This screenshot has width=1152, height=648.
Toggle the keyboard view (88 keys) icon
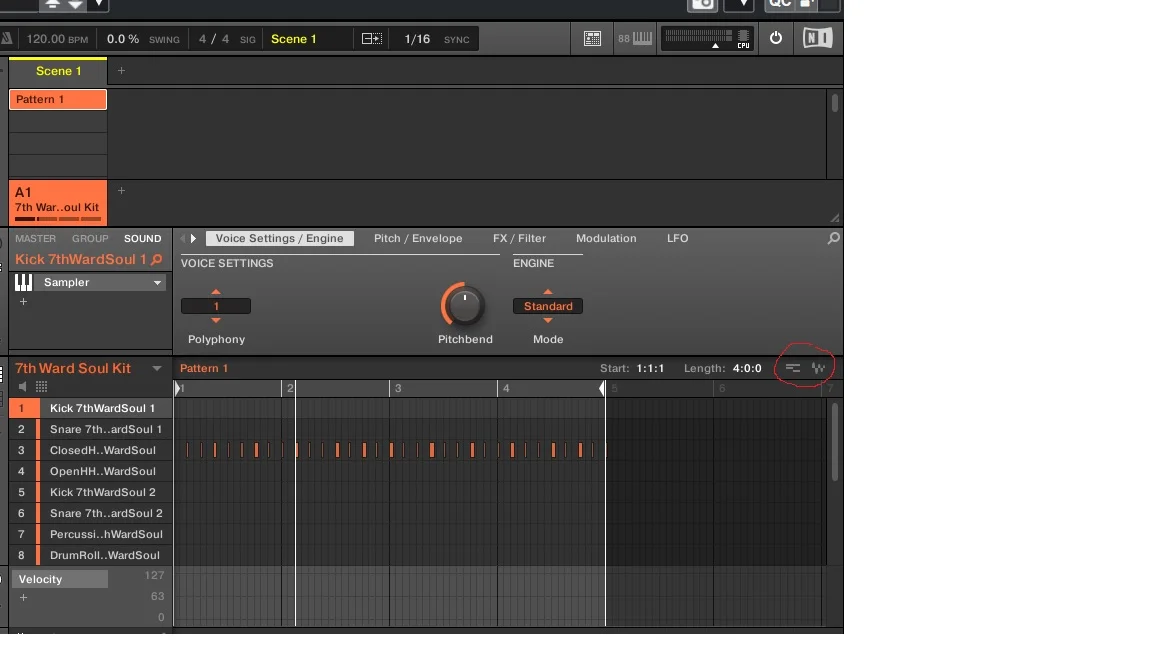click(635, 39)
